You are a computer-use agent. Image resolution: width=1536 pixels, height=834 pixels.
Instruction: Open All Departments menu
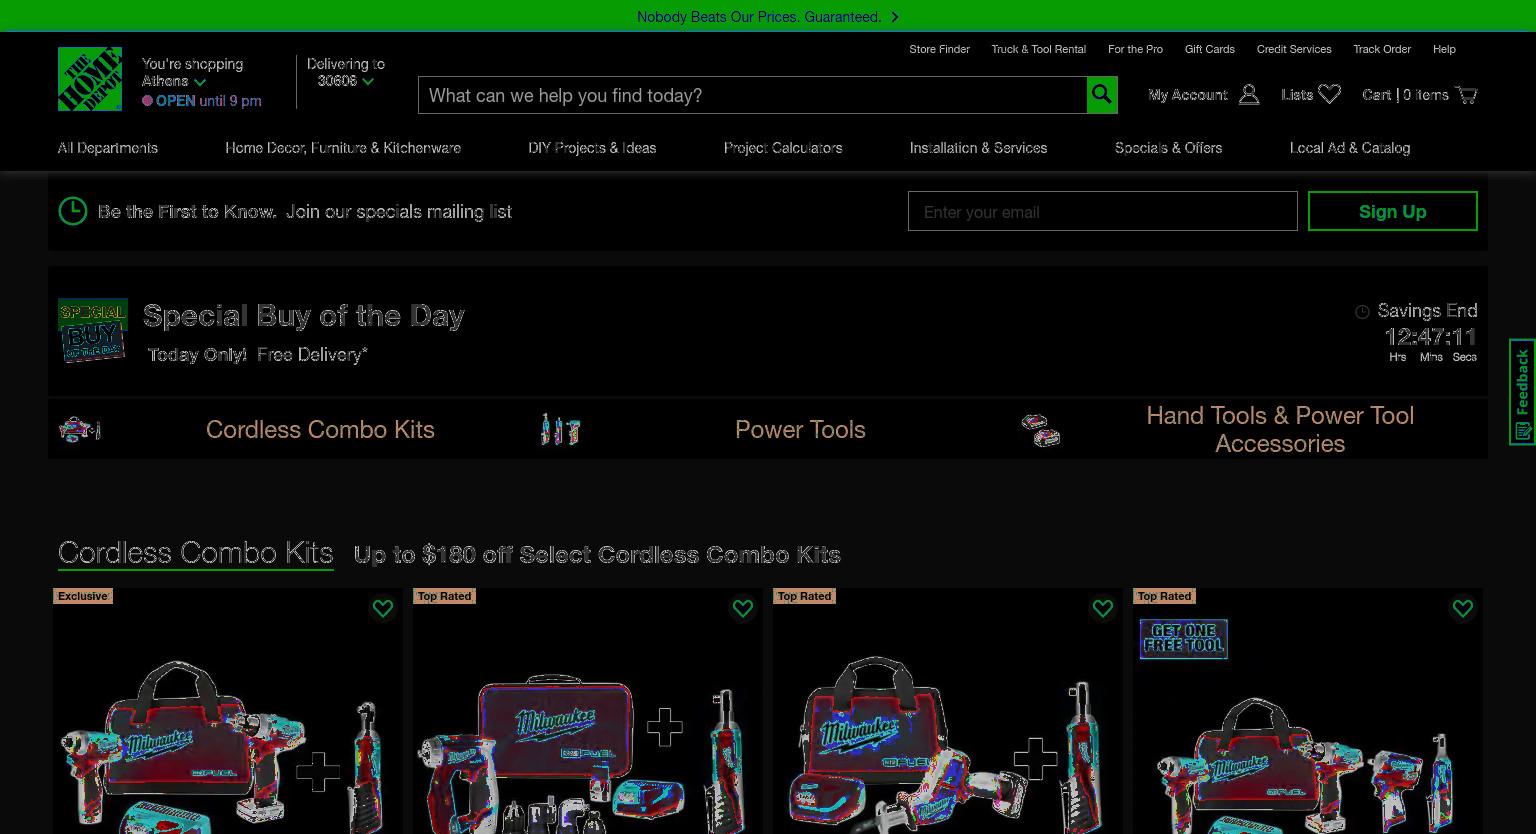108,148
